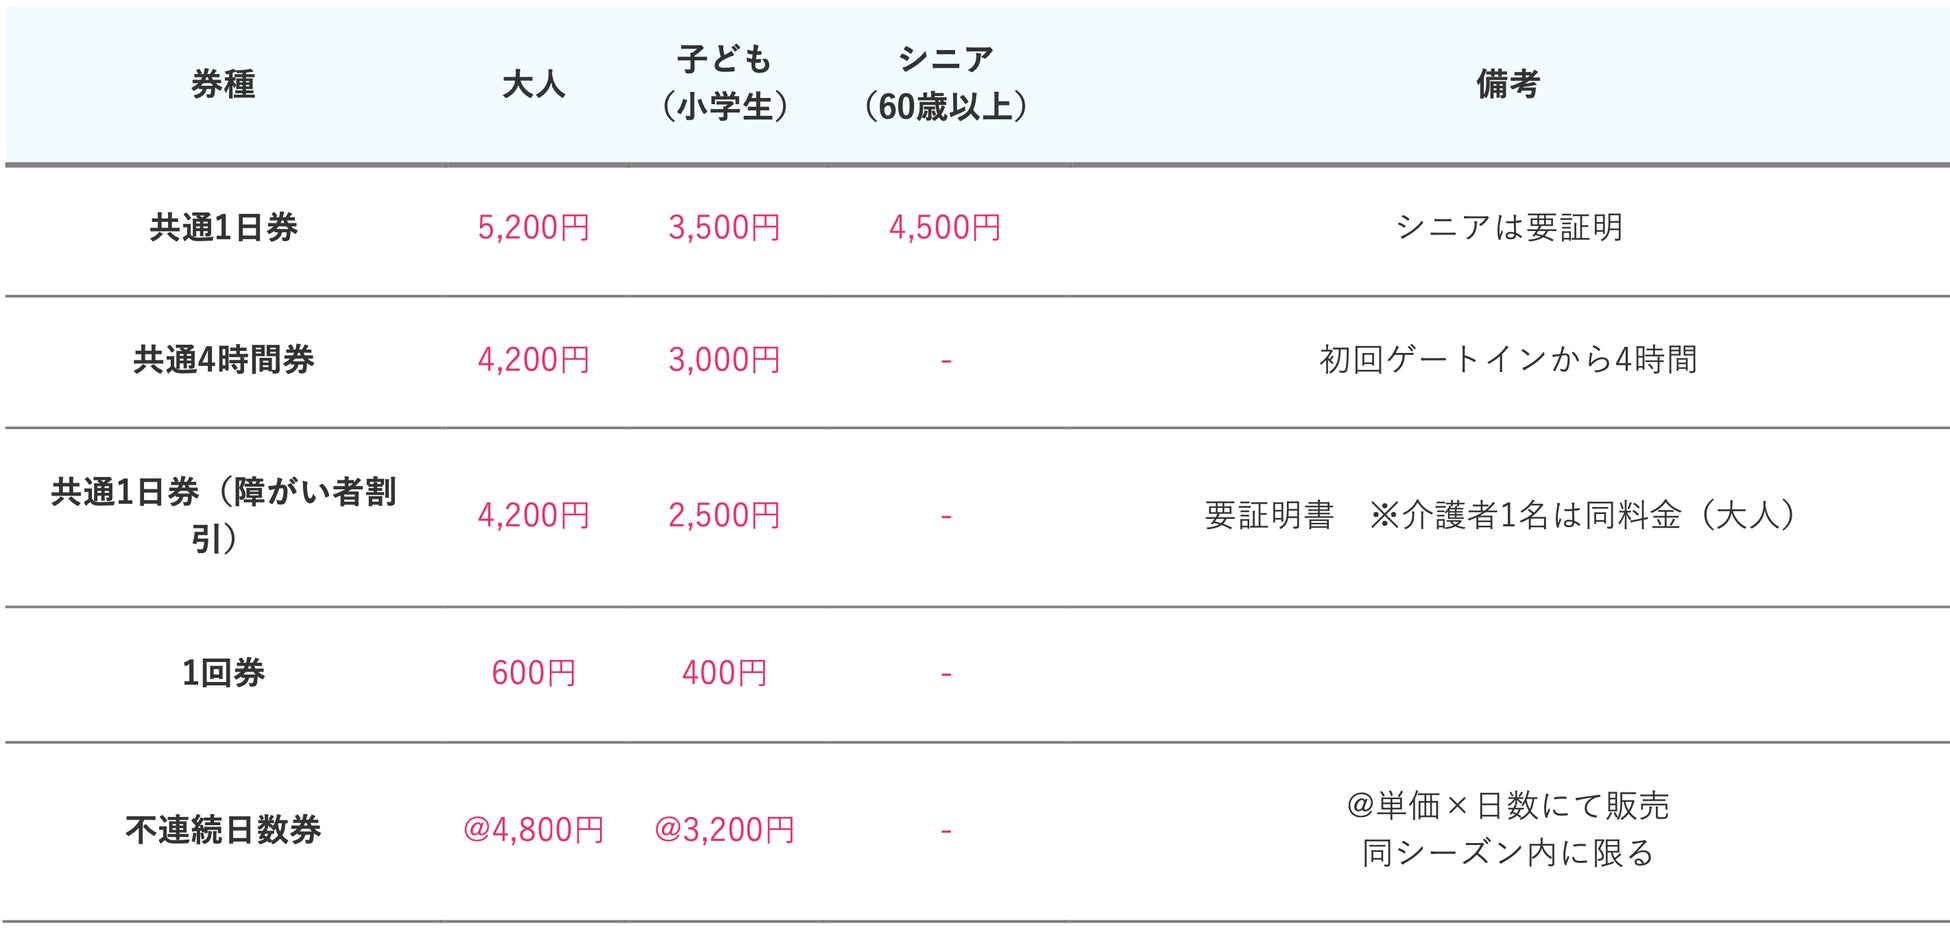
Task: Select the 3,000円 child price
Action: (x=724, y=360)
